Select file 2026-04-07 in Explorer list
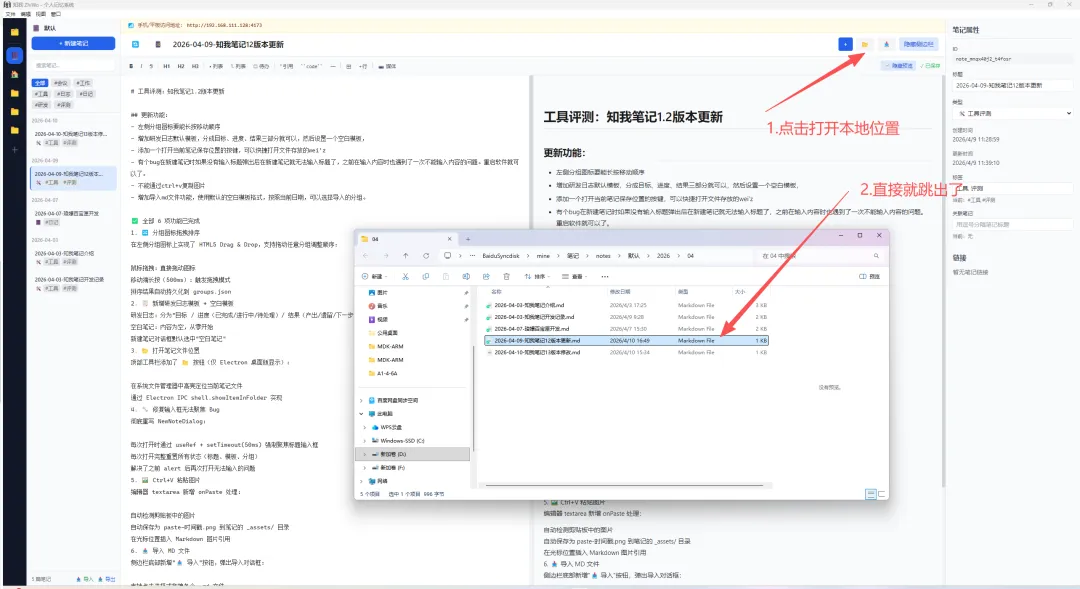This screenshot has width=1080, height=589. 626,329
